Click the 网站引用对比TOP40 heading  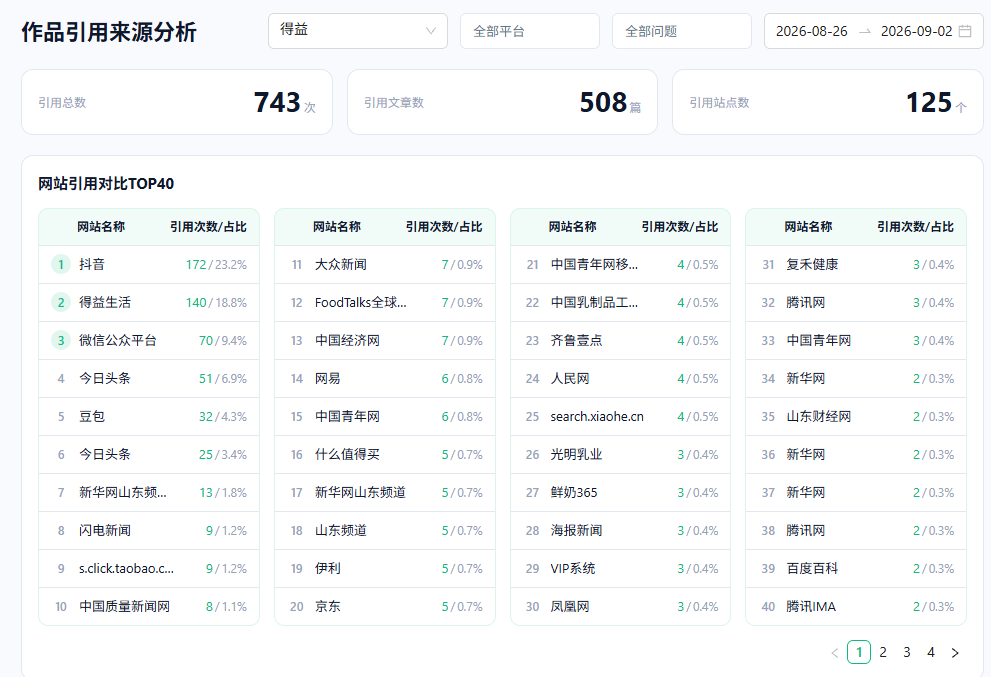[106, 183]
